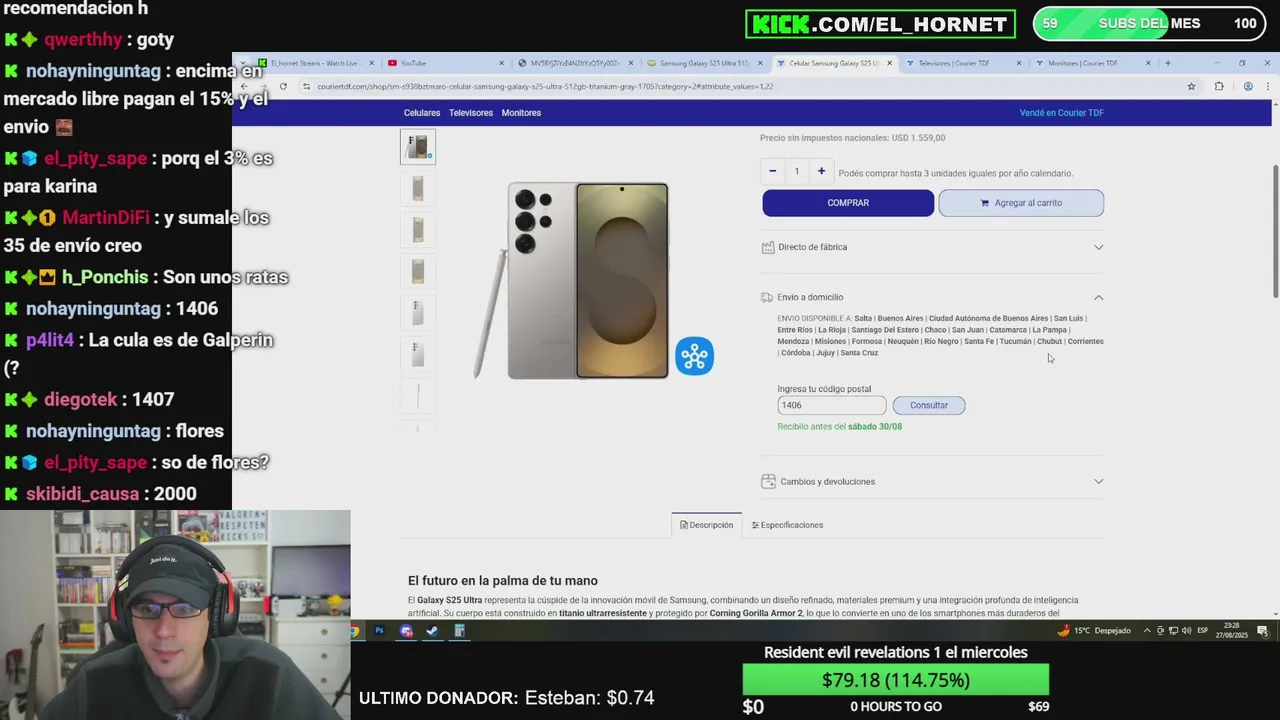Click the Samsung Pass floating round icon
The image size is (1280, 720).
(x=694, y=356)
